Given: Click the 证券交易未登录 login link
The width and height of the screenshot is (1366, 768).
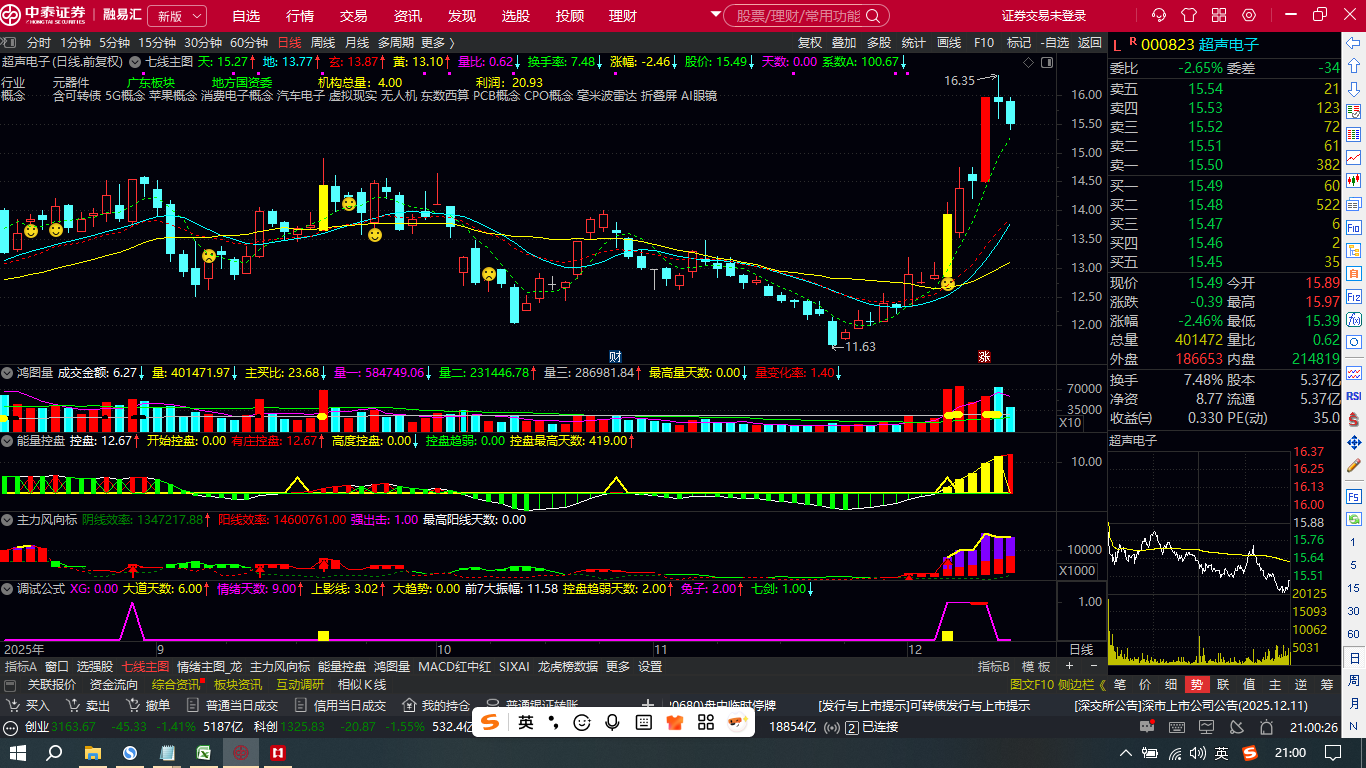Looking at the screenshot, I should coord(1044,16).
